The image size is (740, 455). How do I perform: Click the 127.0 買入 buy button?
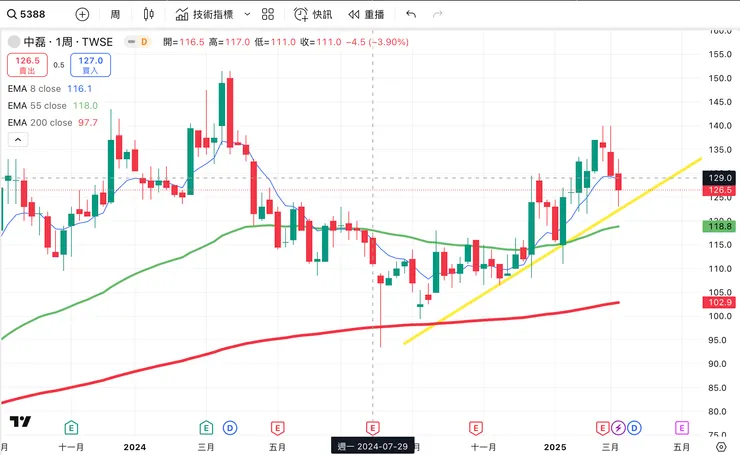click(x=90, y=65)
